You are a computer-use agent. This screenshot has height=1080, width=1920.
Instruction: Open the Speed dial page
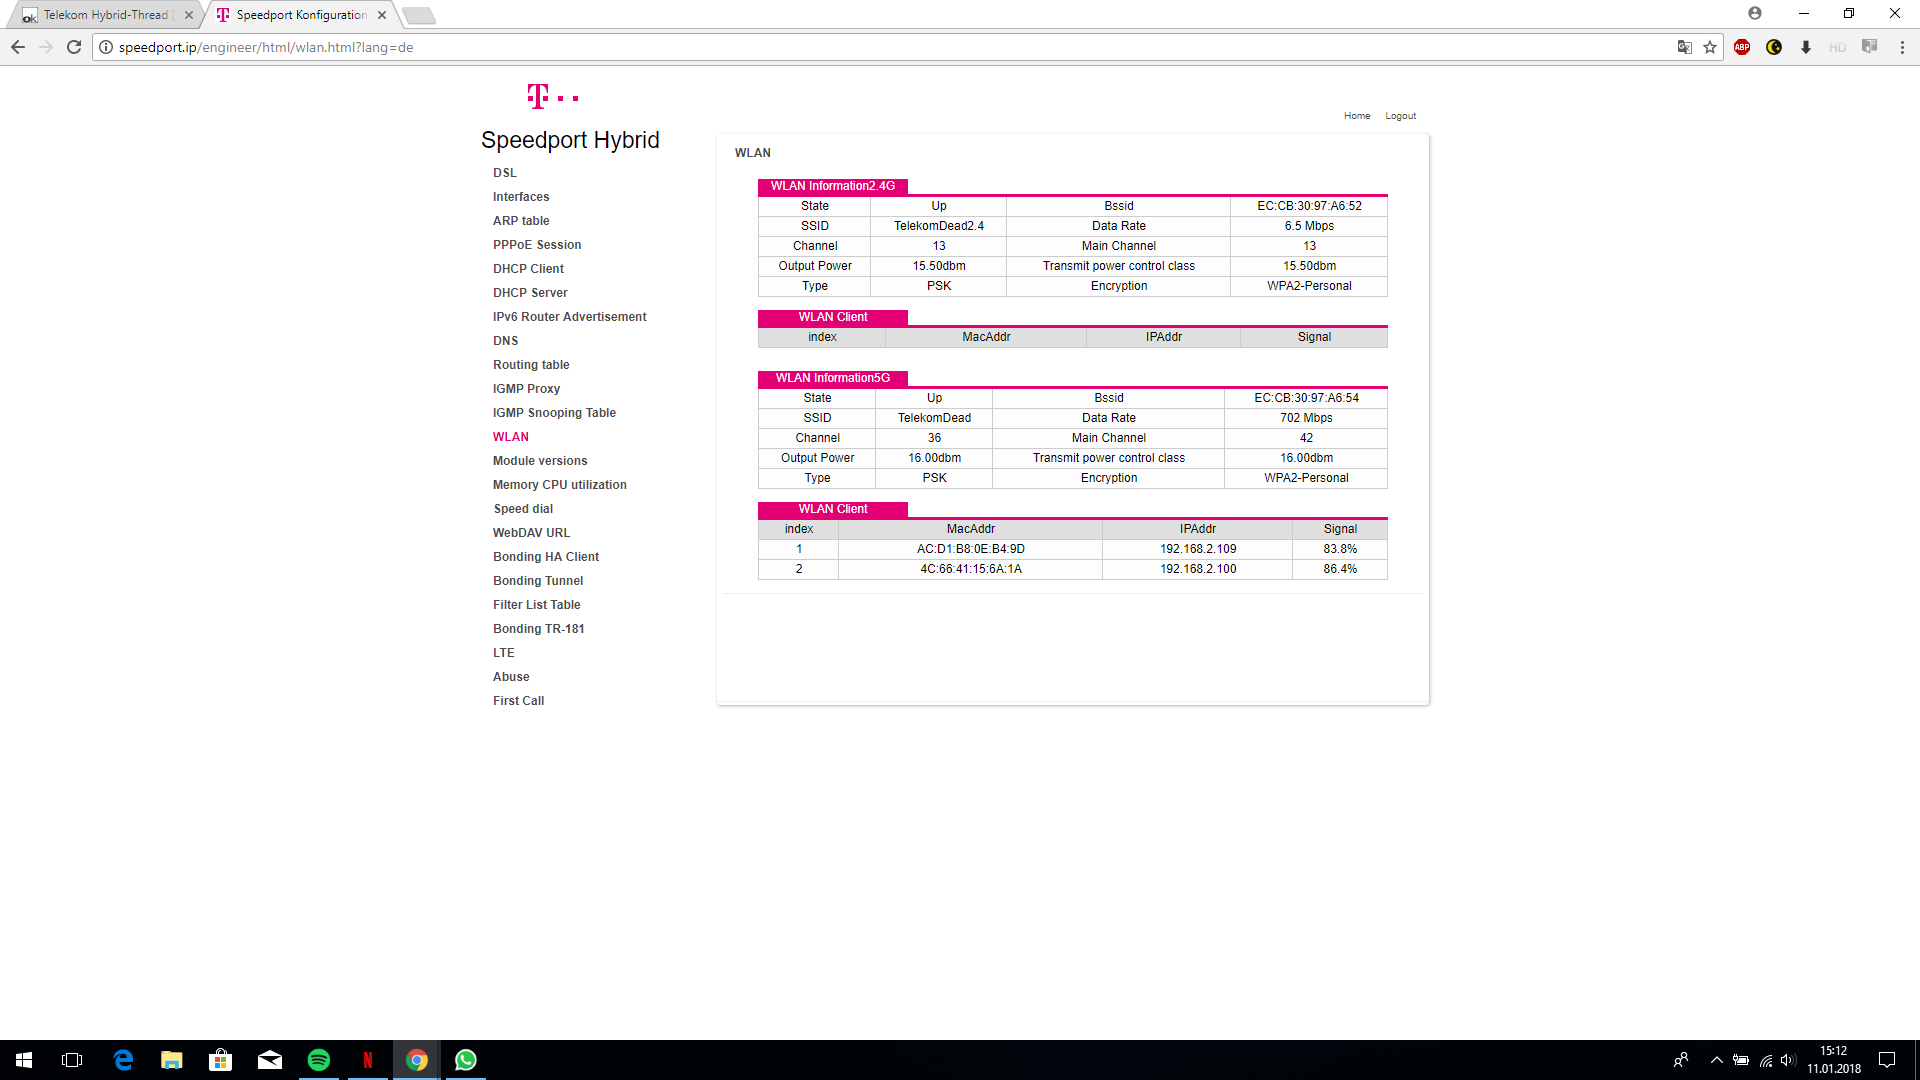pyautogui.click(x=523, y=509)
